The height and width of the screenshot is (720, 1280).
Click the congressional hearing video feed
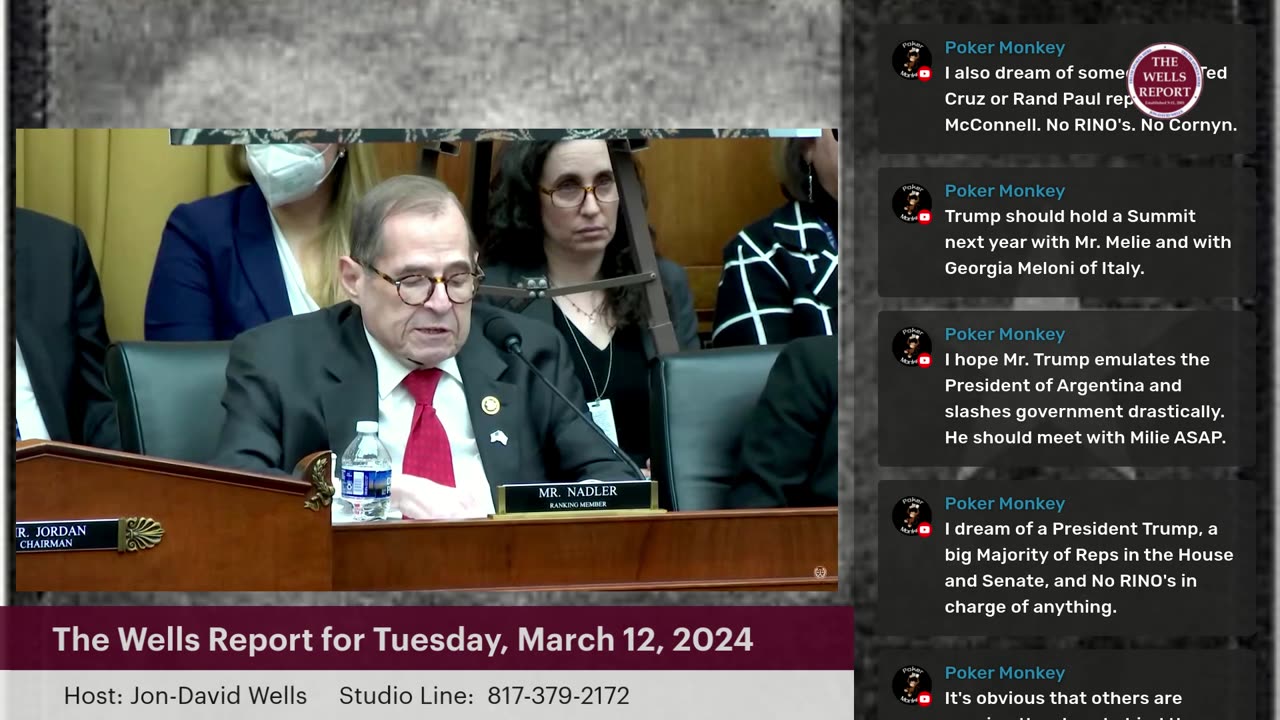tap(426, 360)
